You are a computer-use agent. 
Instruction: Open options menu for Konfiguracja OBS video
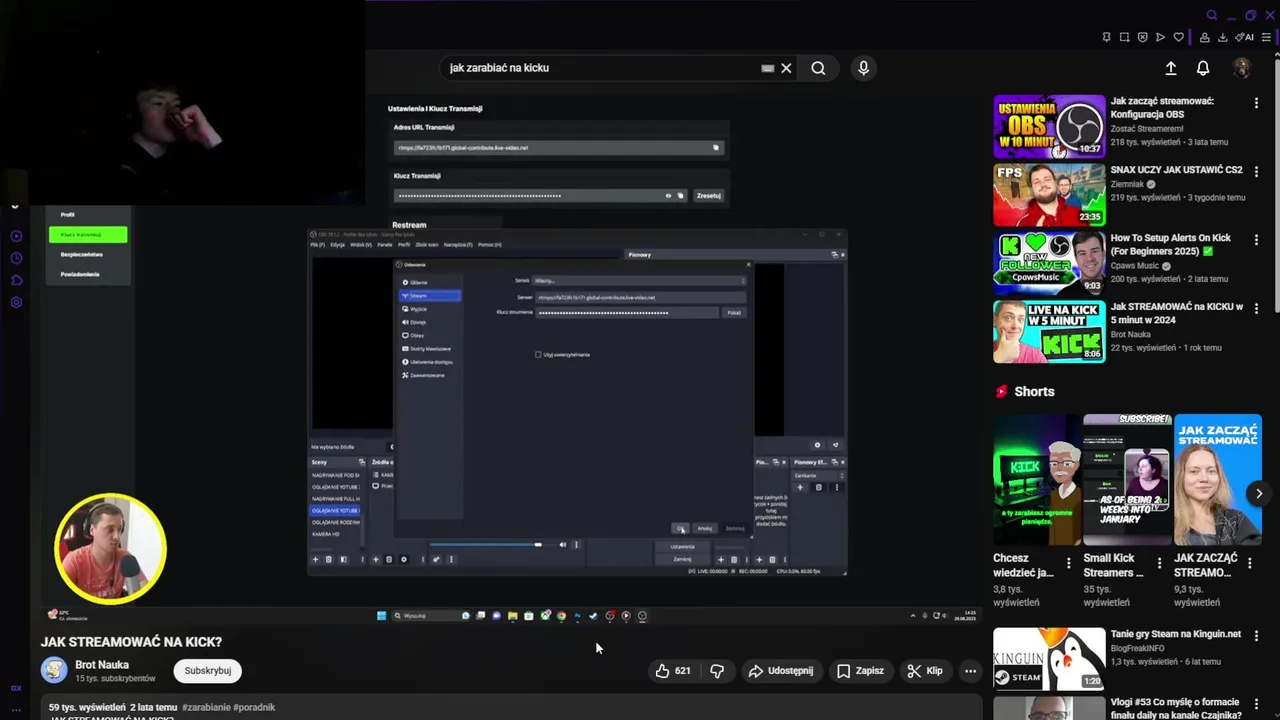(x=1256, y=102)
